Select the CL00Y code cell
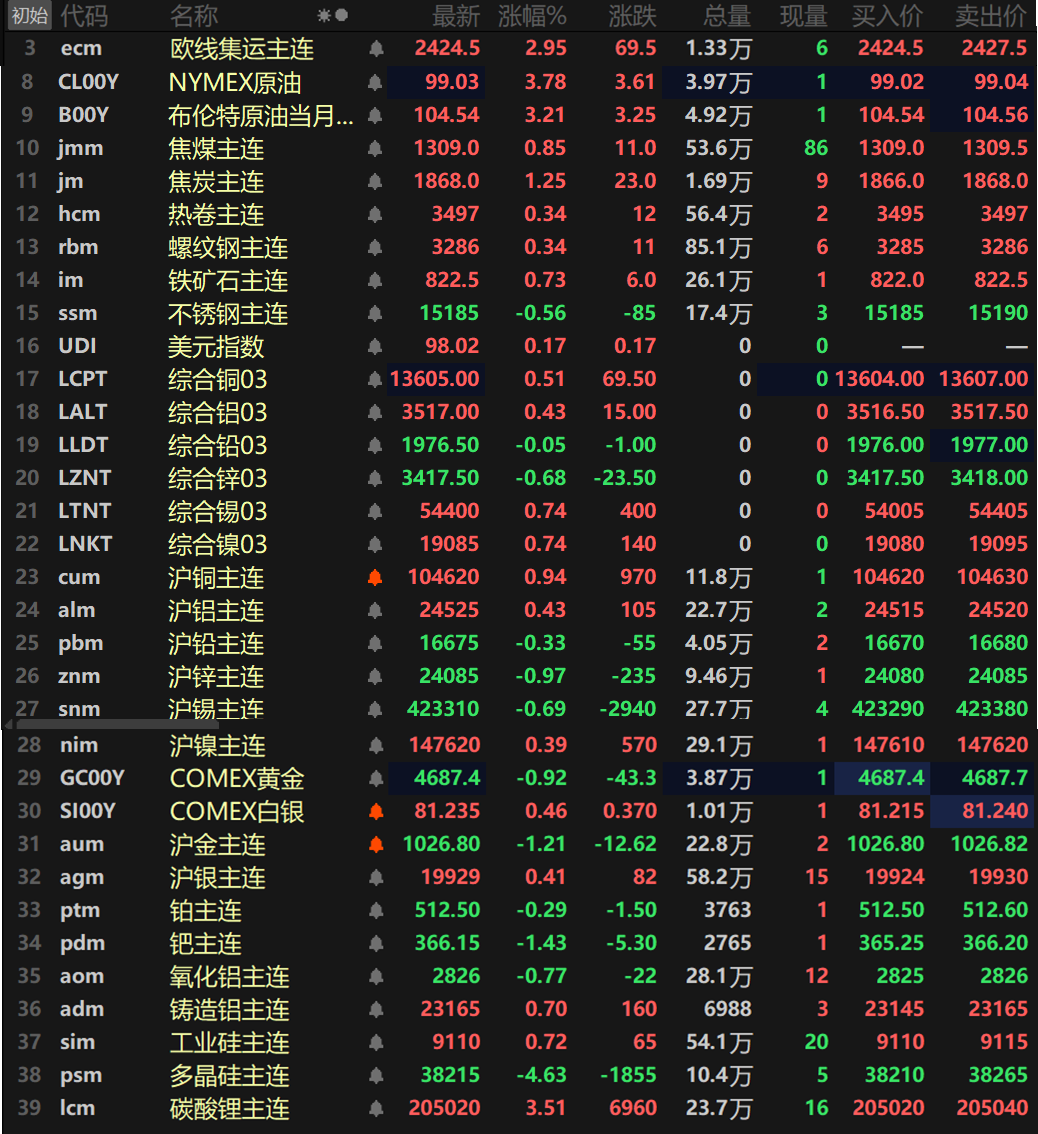The height and width of the screenshot is (1134, 1038). 88,82
